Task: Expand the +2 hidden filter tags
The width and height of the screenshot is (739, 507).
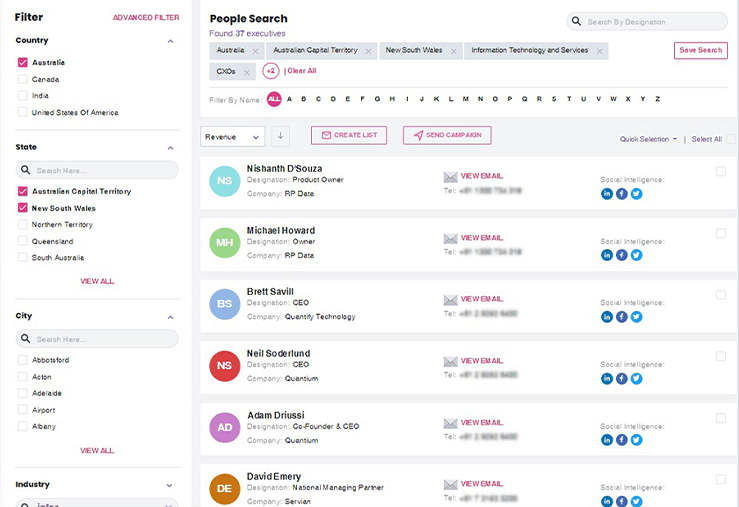Action: point(271,71)
